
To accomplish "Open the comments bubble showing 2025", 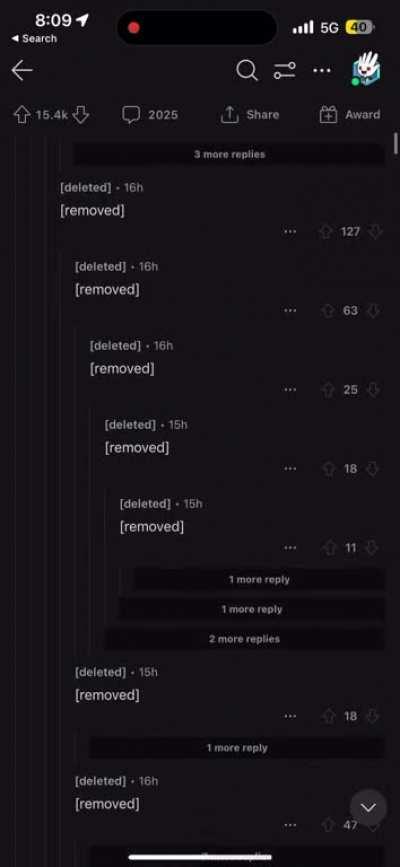I will point(150,115).
